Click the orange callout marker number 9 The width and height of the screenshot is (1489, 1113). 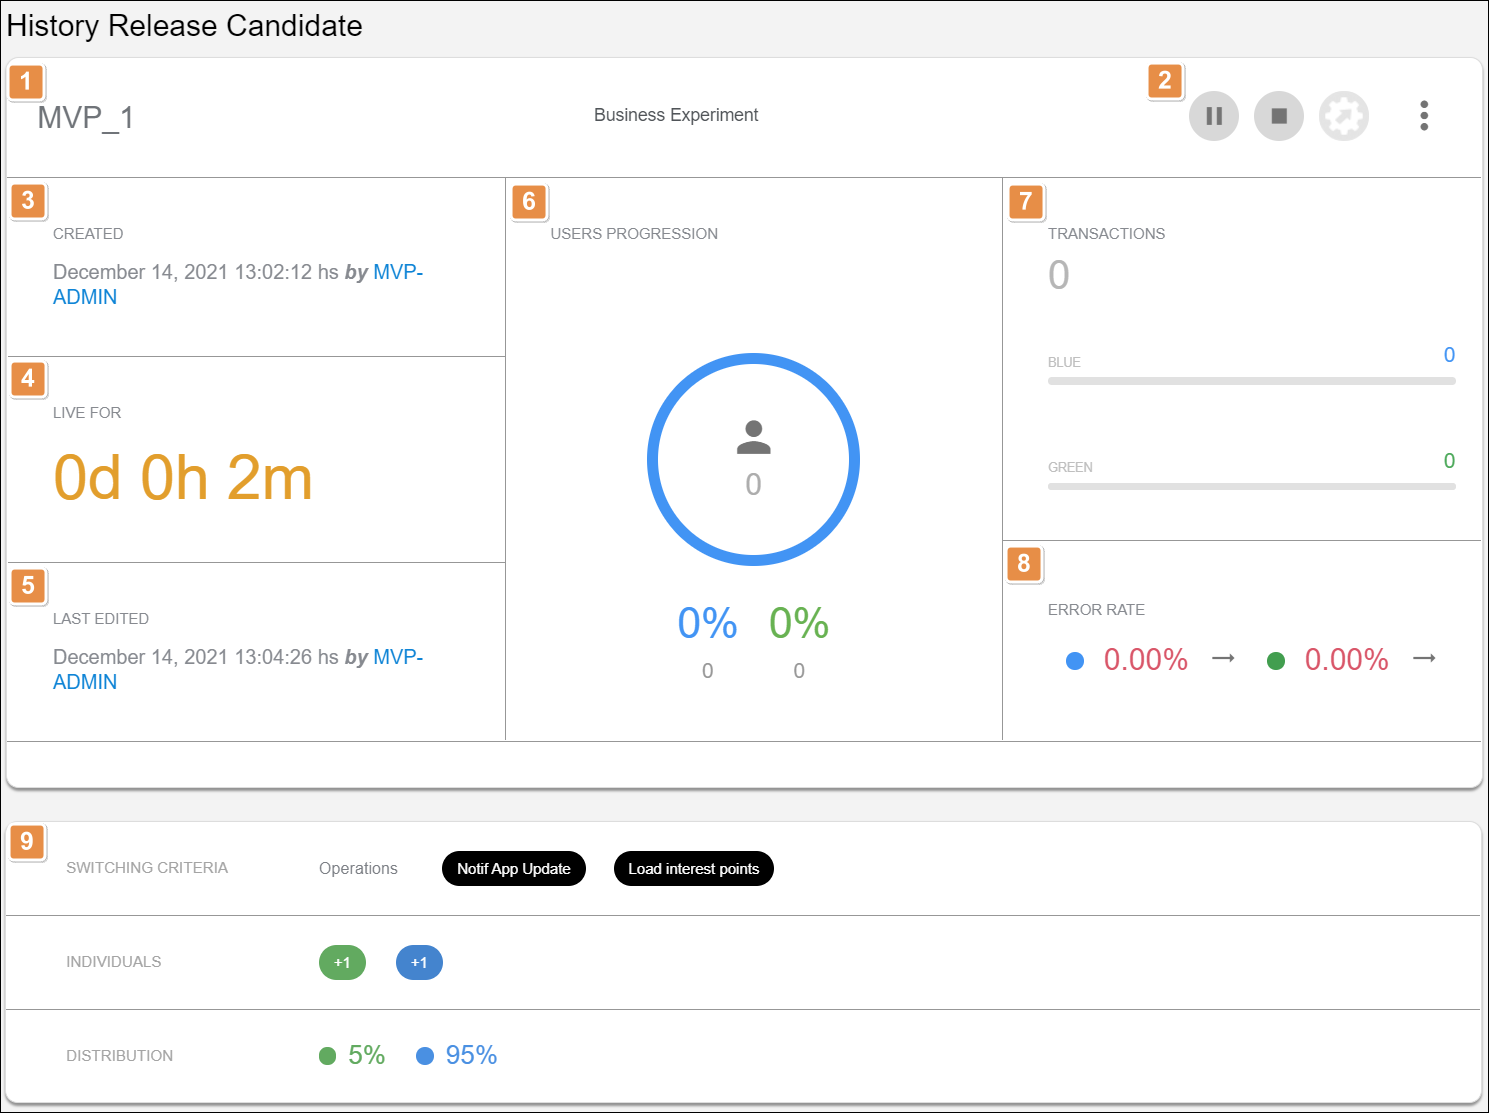click(x=27, y=842)
